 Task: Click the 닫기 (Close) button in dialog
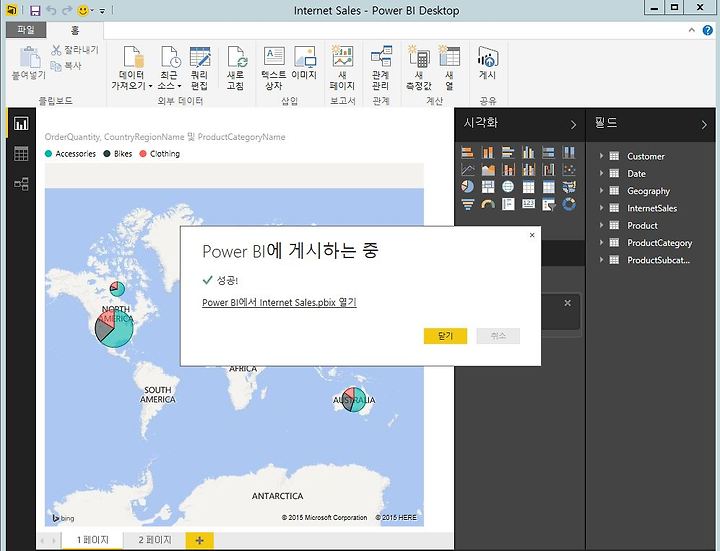point(445,336)
